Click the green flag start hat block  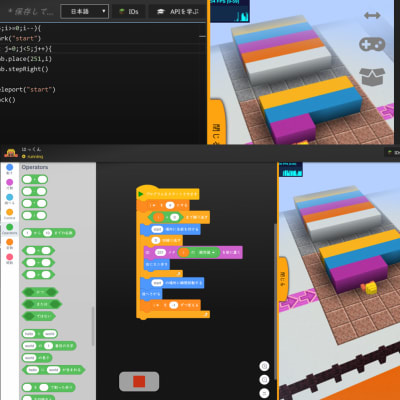click(168, 193)
